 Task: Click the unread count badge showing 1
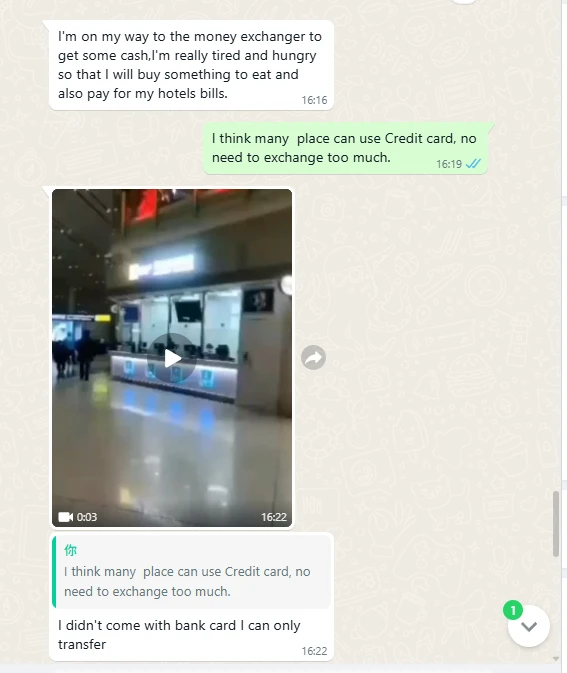pyautogui.click(x=512, y=610)
